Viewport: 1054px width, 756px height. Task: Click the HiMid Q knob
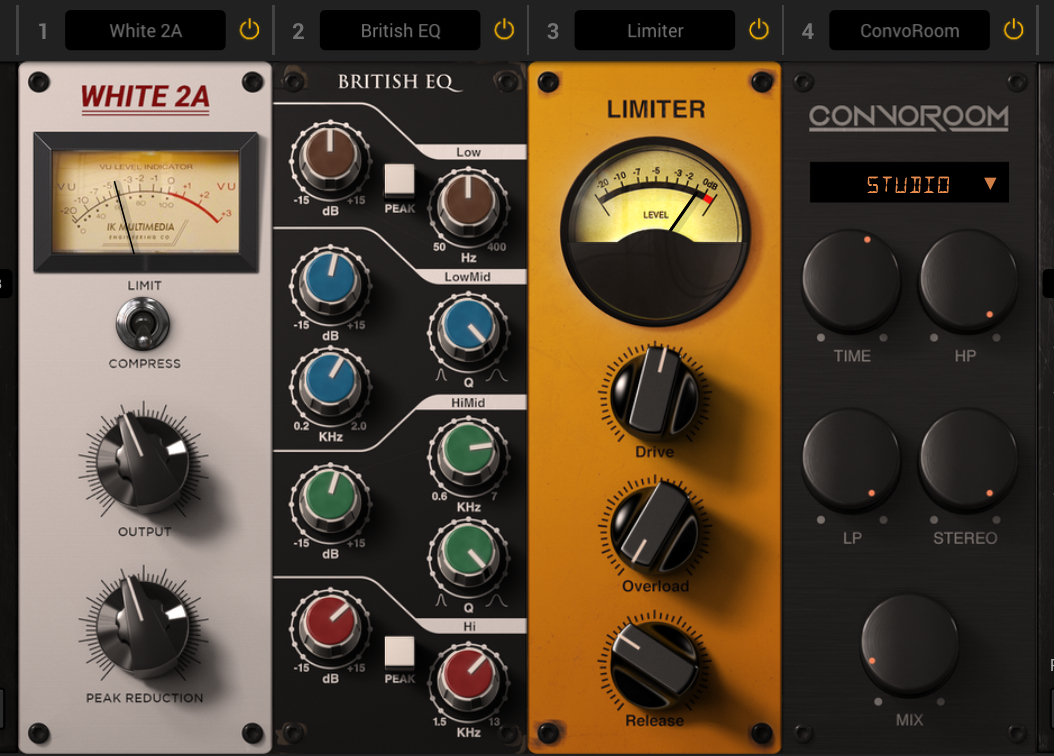[469, 556]
